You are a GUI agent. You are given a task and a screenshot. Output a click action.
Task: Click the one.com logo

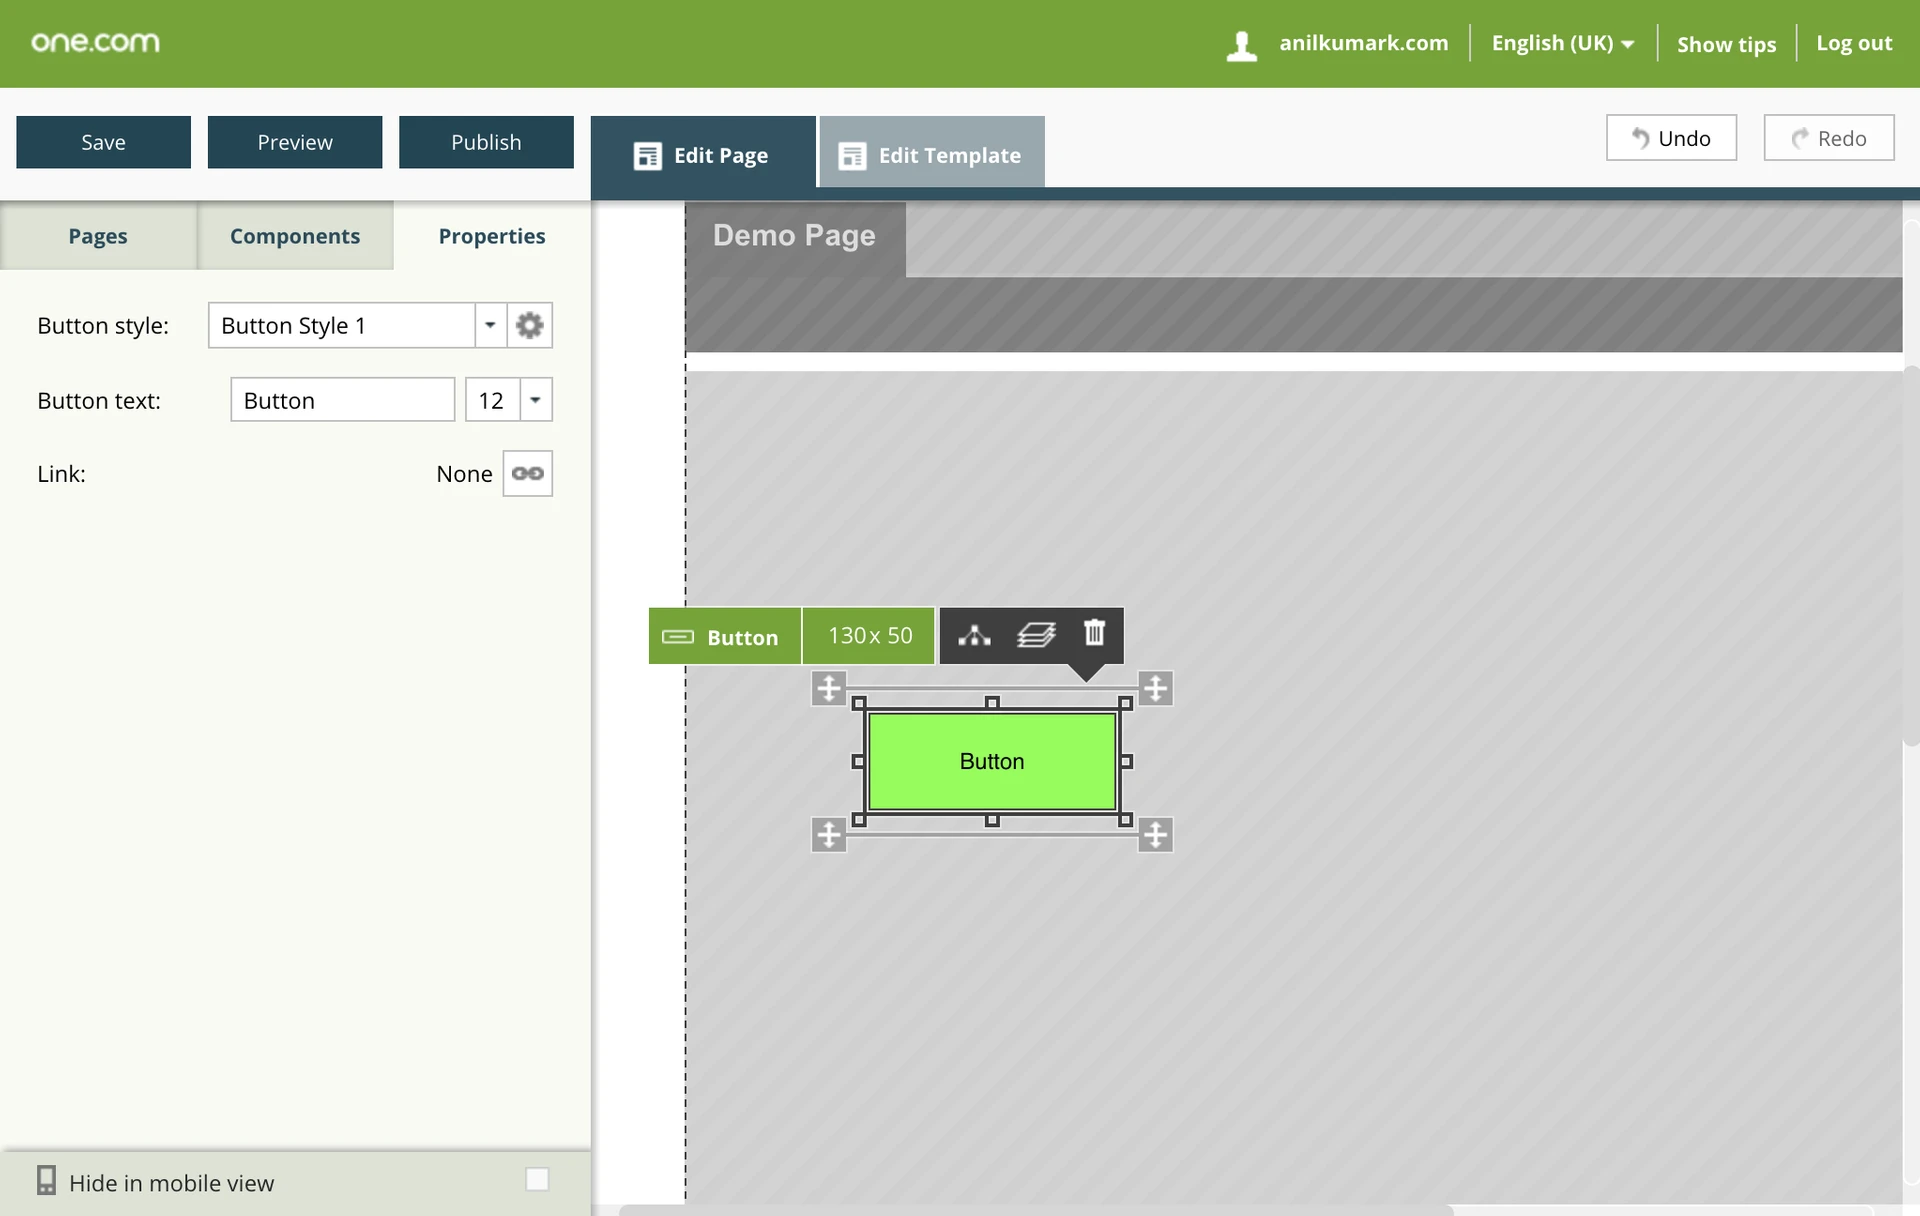95,42
